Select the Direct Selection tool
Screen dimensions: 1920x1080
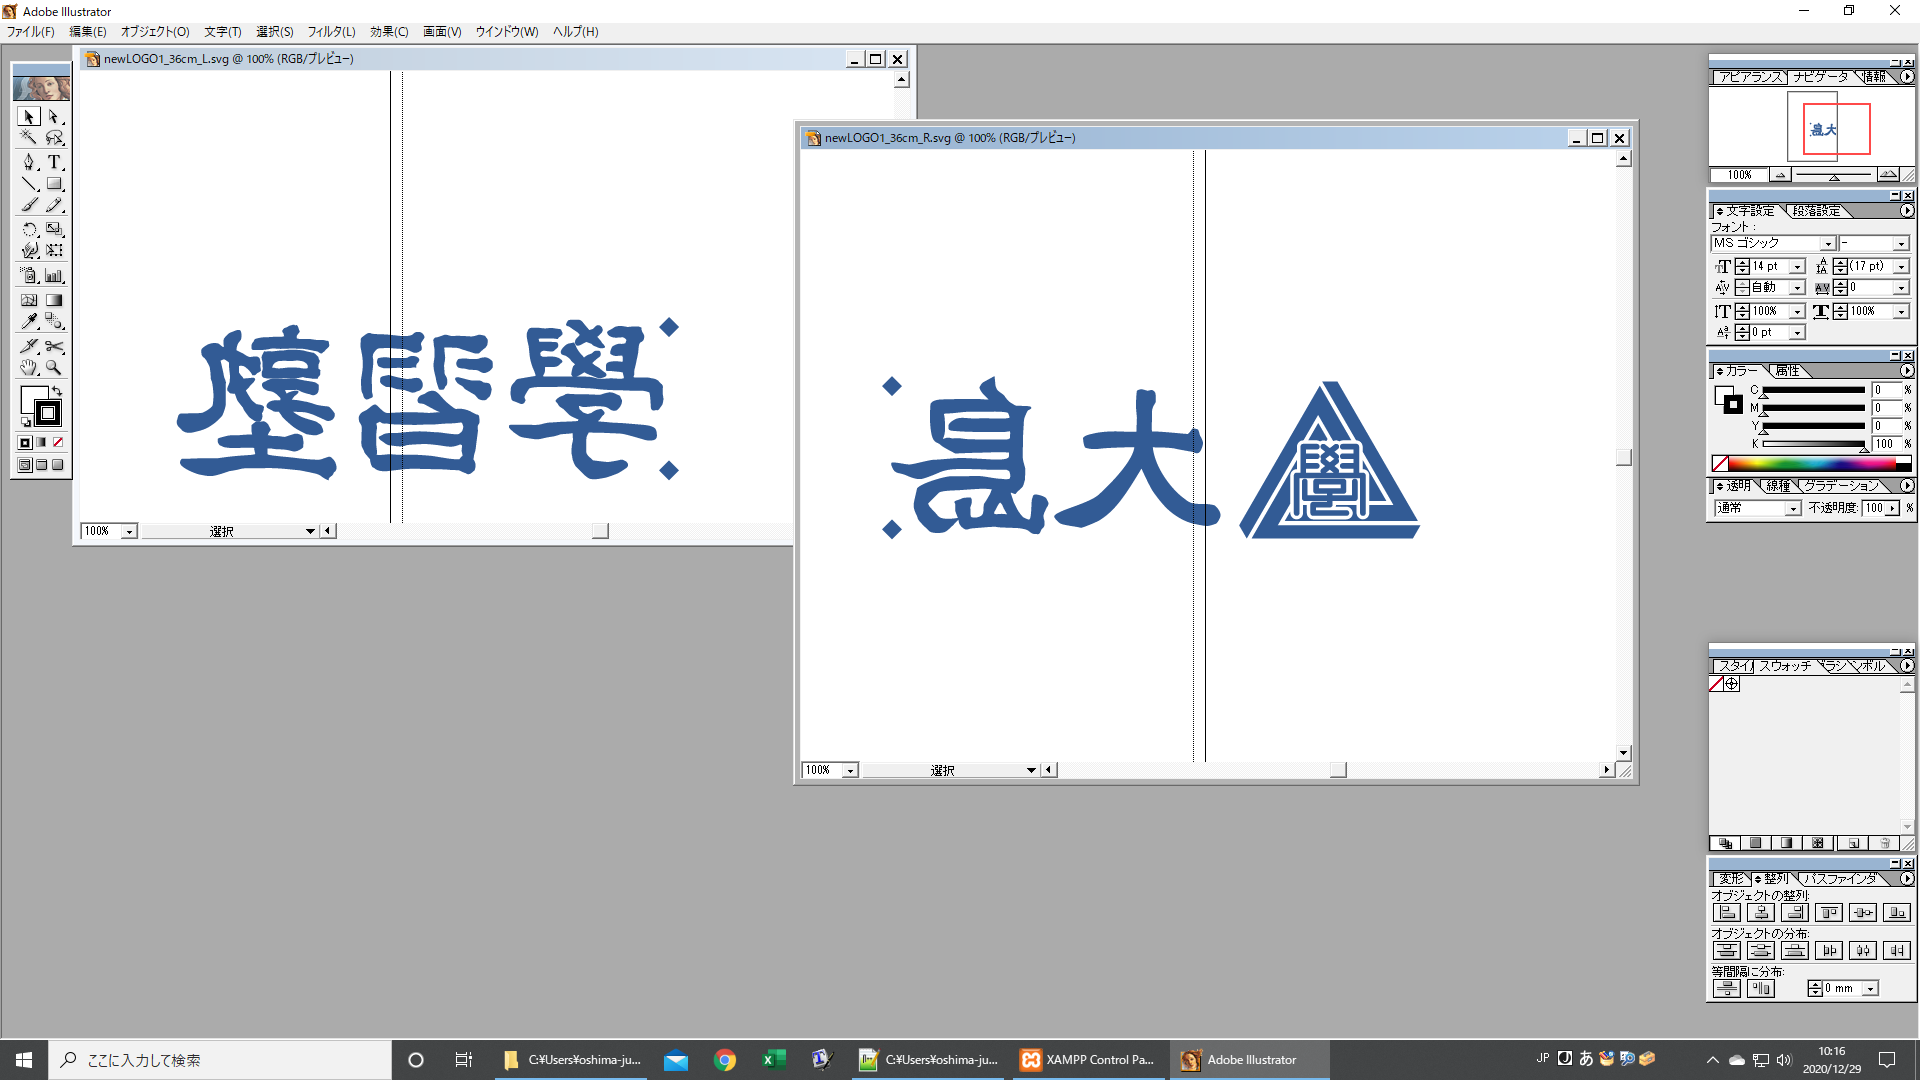click(x=55, y=117)
